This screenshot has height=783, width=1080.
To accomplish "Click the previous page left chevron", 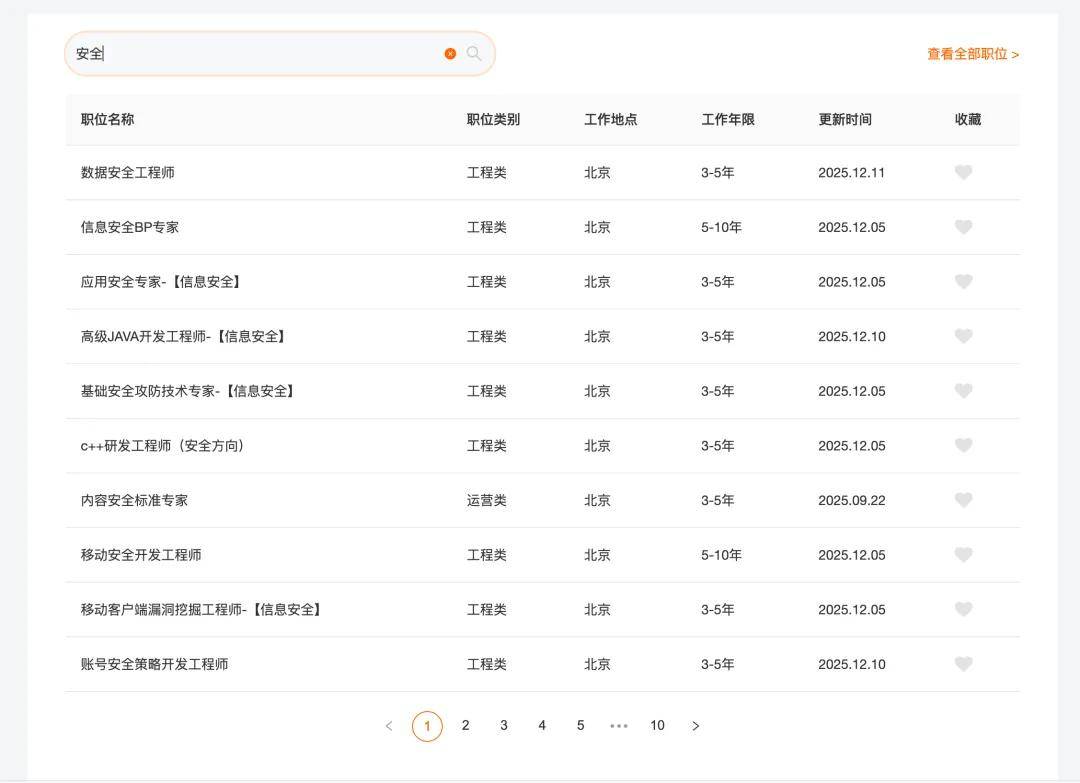I will [x=389, y=726].
